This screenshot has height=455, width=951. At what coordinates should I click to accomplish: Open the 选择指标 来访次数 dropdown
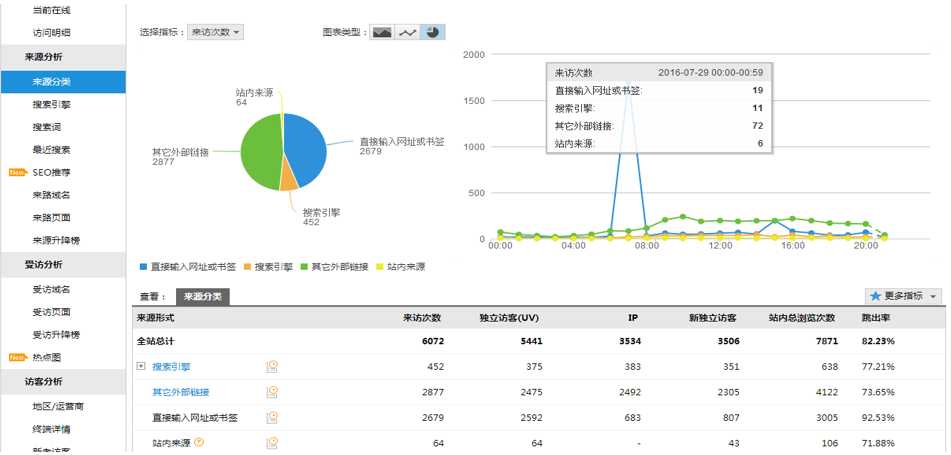click(215, 32)
